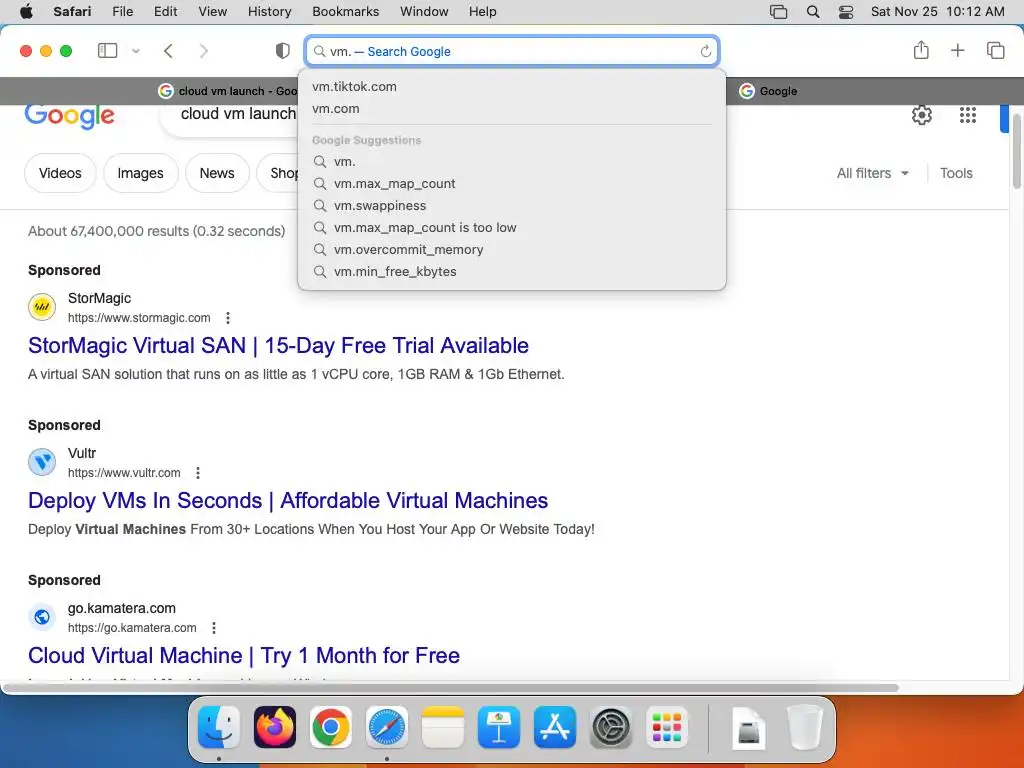
Task: Open App Store from the Dock
Action: tap(554, 727)
